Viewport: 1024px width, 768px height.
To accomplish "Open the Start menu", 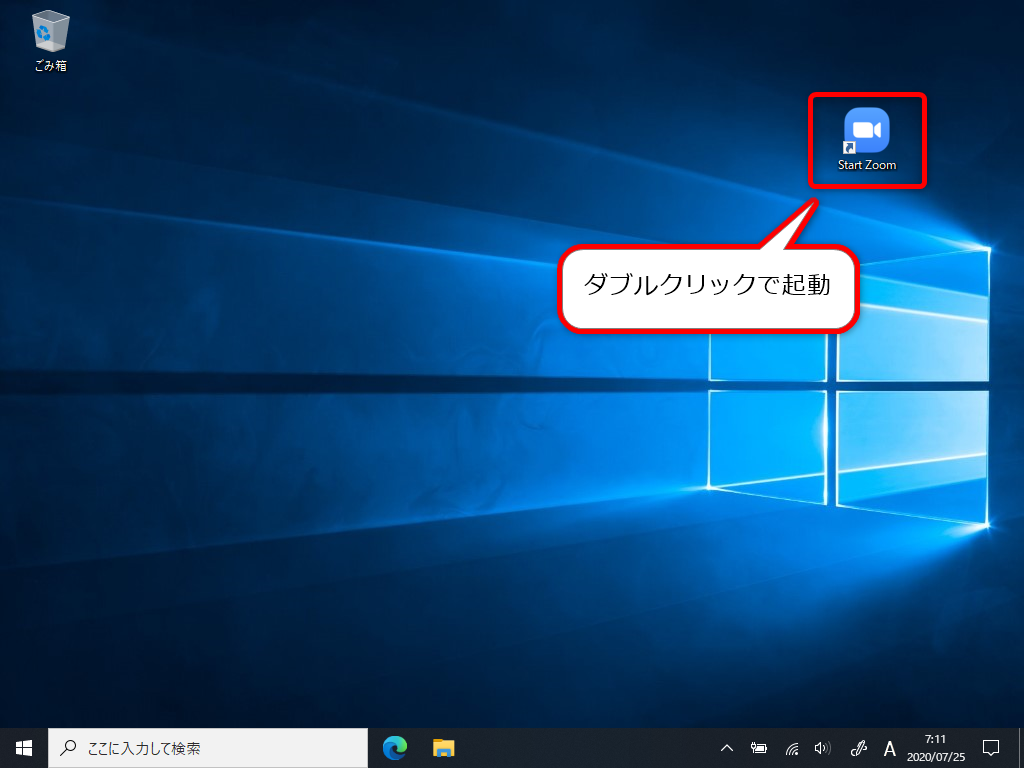I will 22,747.
